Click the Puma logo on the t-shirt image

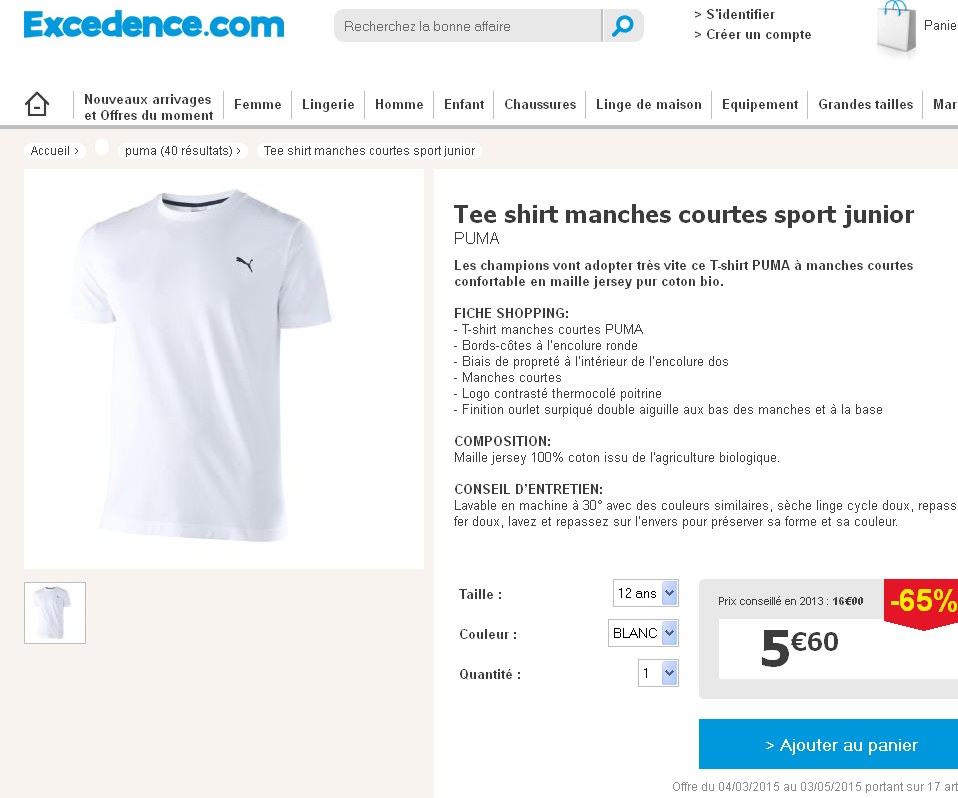[x=244, y=264]
